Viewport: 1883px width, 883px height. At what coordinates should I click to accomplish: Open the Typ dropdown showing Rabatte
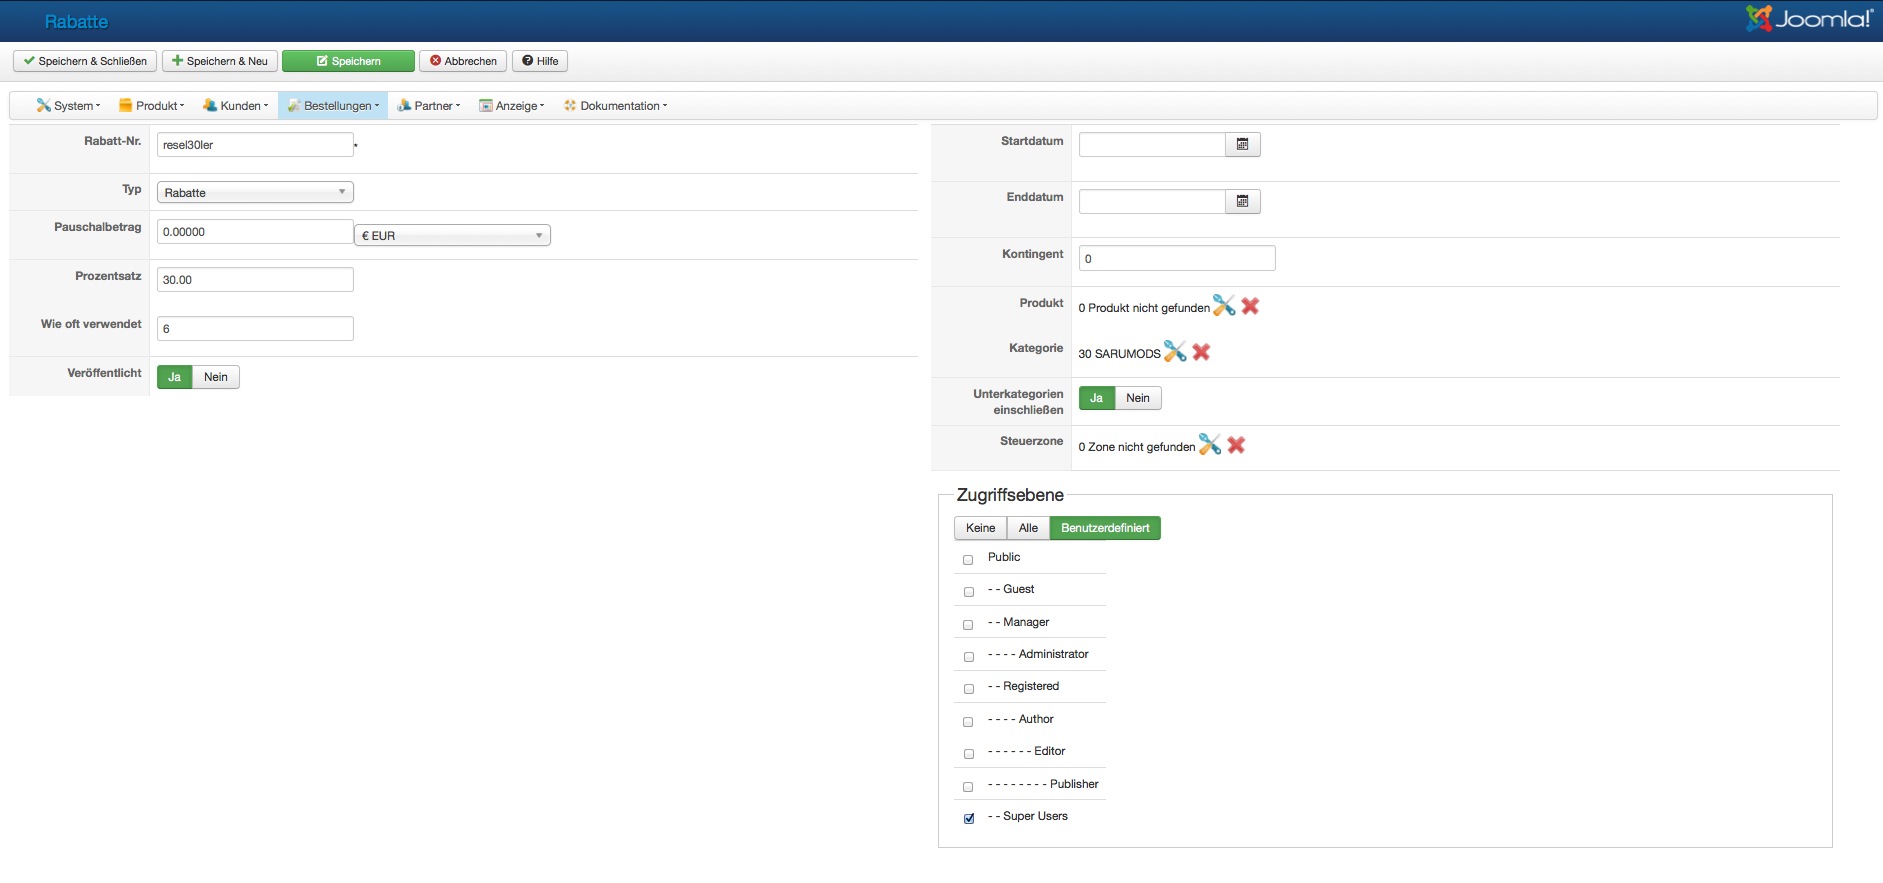click(255, 192)
